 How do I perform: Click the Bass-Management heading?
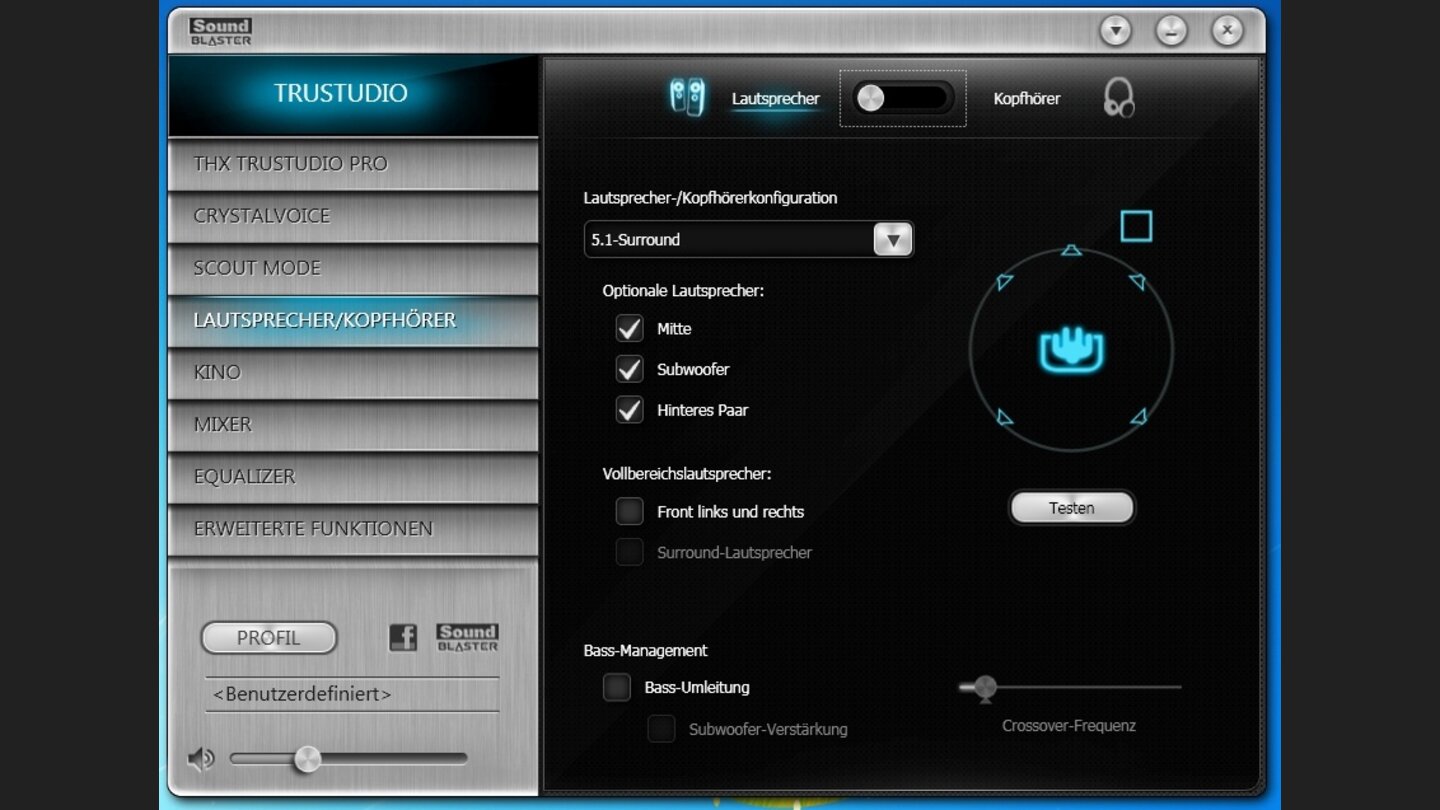(x=646, y=650)
